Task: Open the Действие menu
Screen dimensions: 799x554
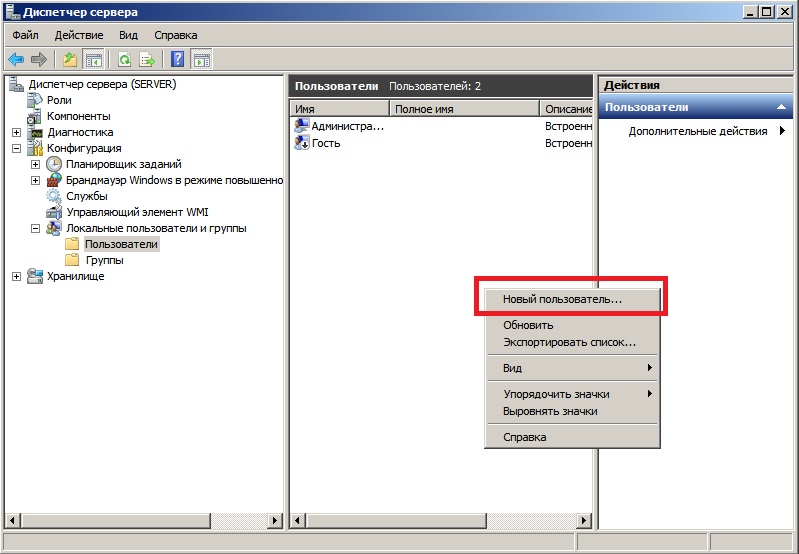Action: [x=79, y=35]
